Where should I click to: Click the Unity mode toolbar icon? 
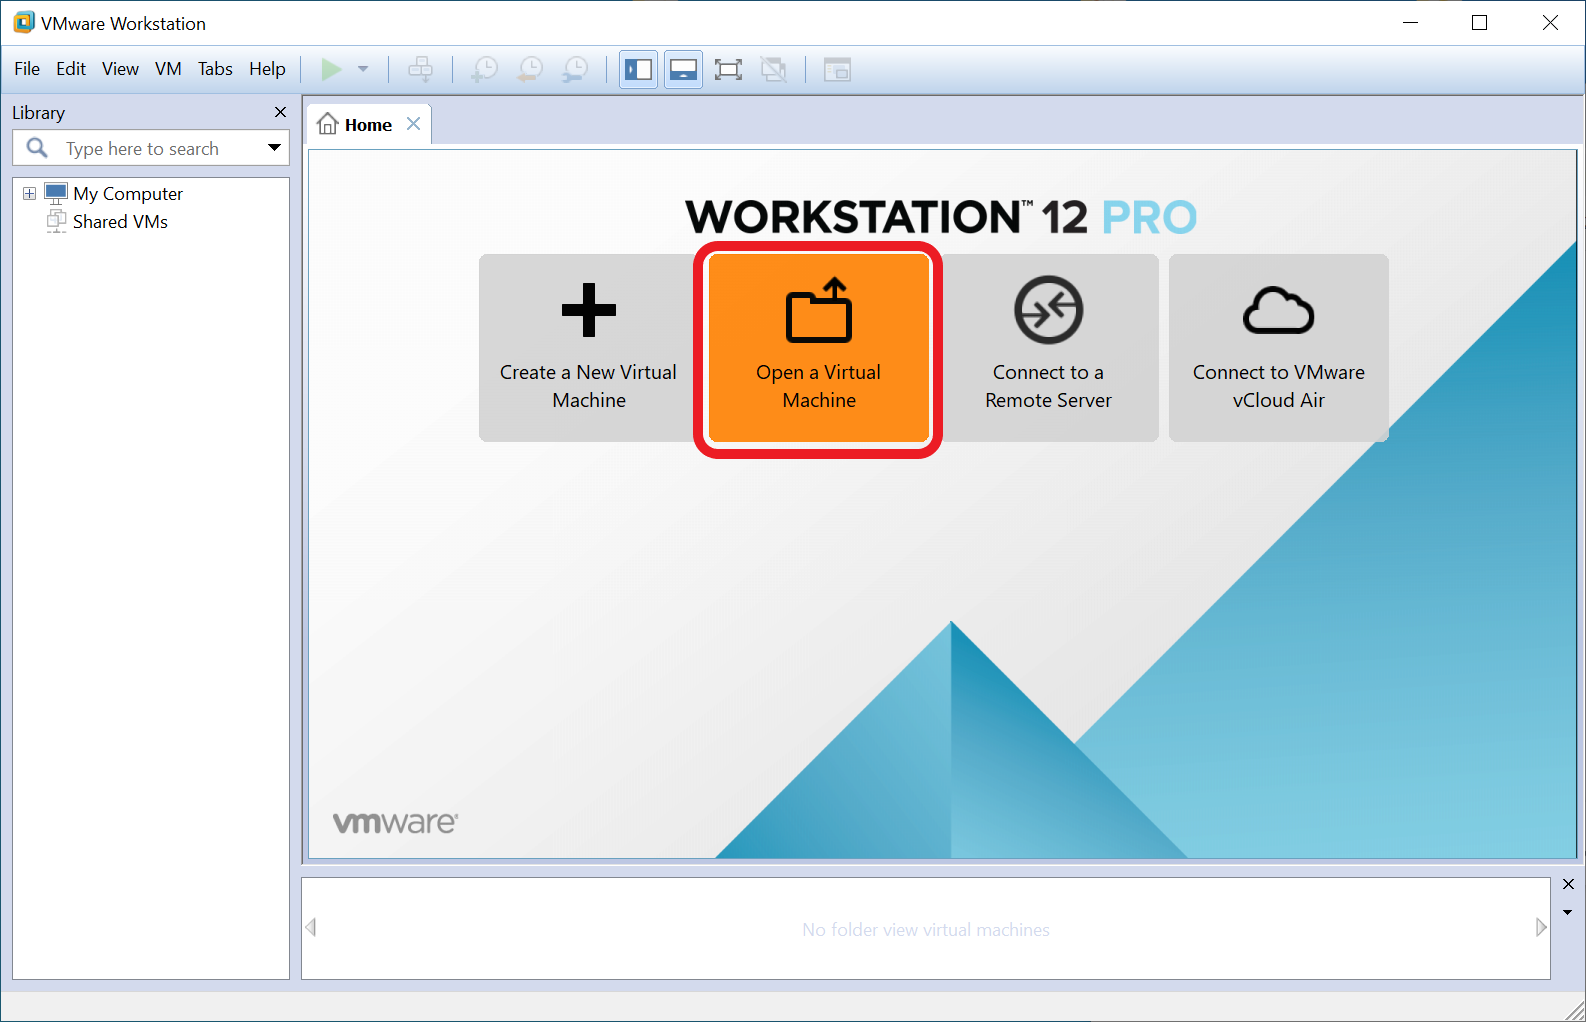(773, 69)
